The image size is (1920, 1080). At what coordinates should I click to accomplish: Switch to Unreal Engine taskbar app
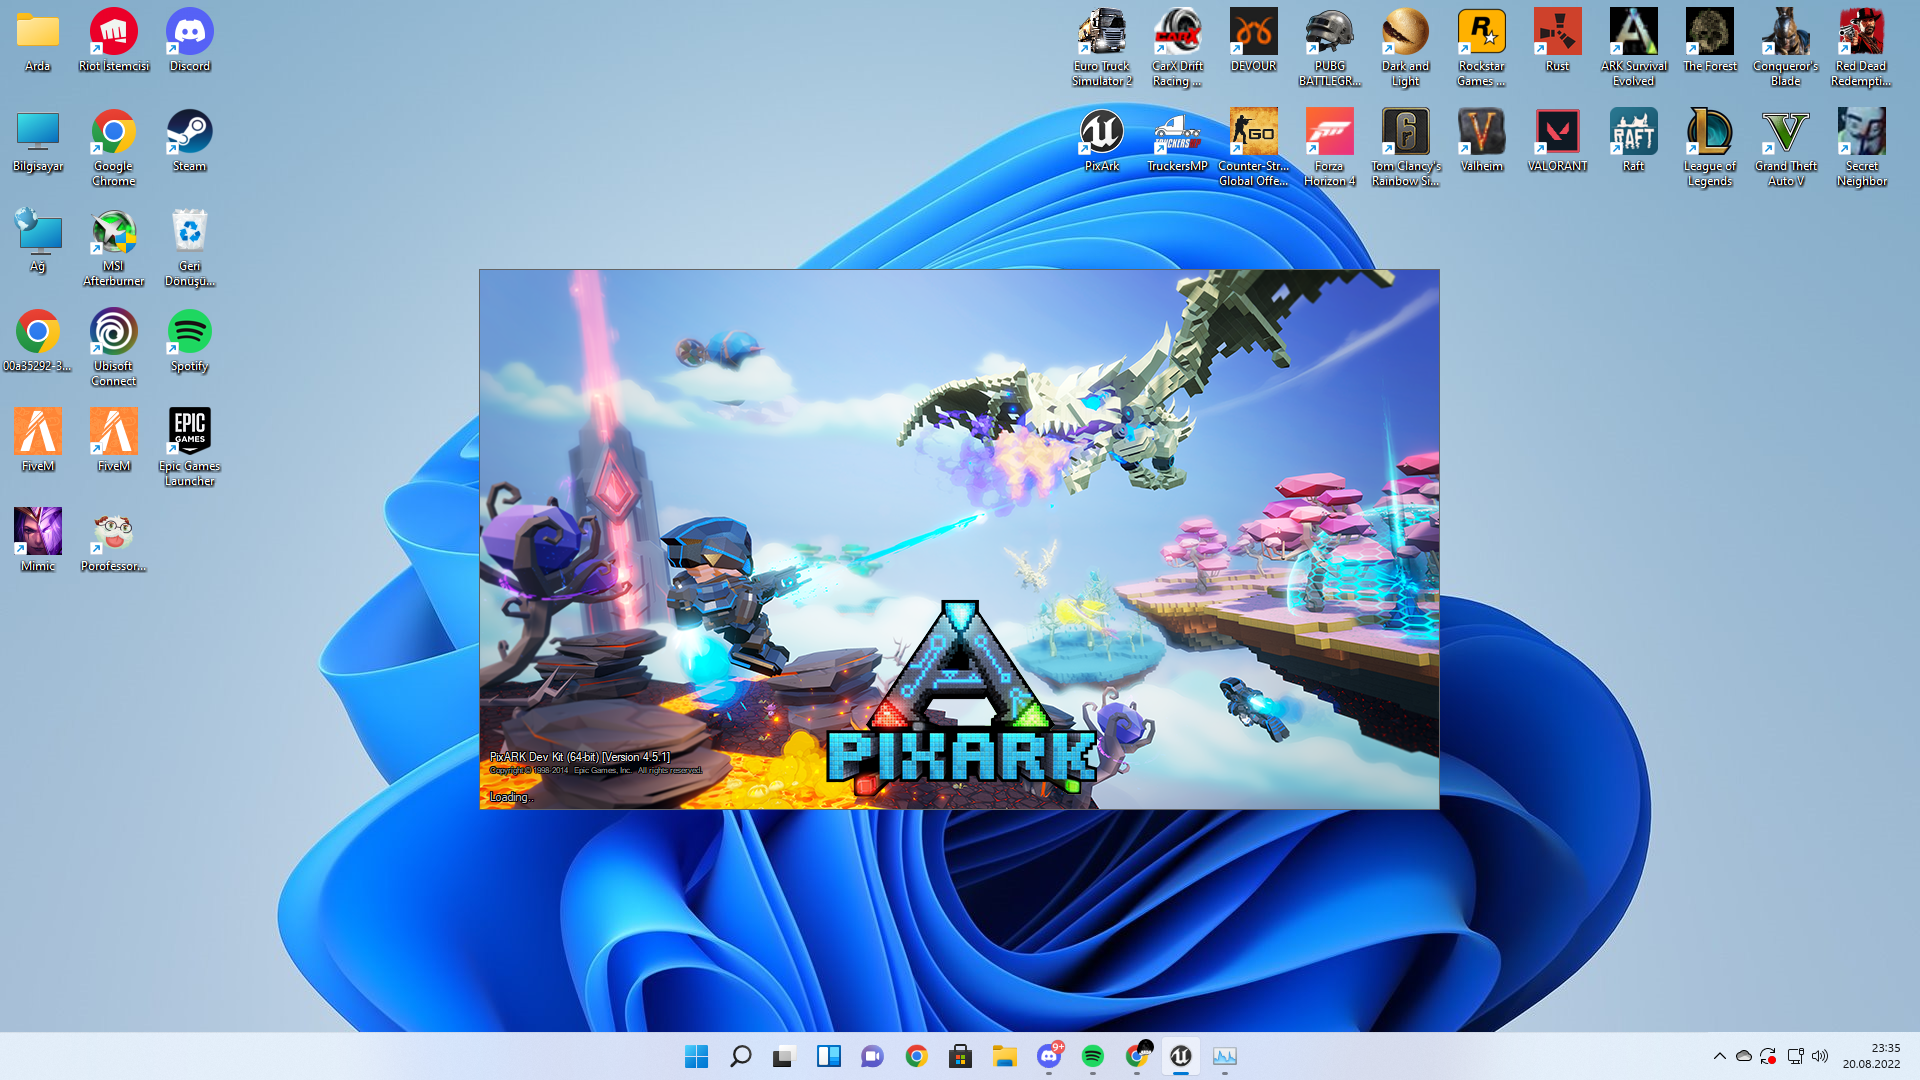(1180, 1056)
